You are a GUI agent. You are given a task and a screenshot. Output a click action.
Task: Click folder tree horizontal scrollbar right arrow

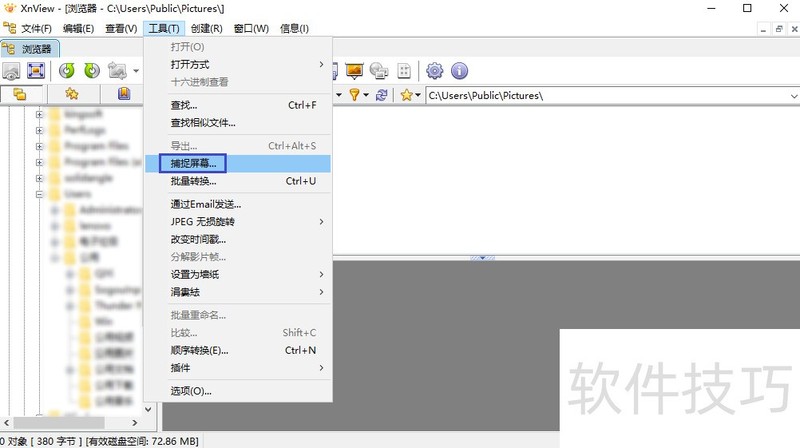tap(135, 422)
